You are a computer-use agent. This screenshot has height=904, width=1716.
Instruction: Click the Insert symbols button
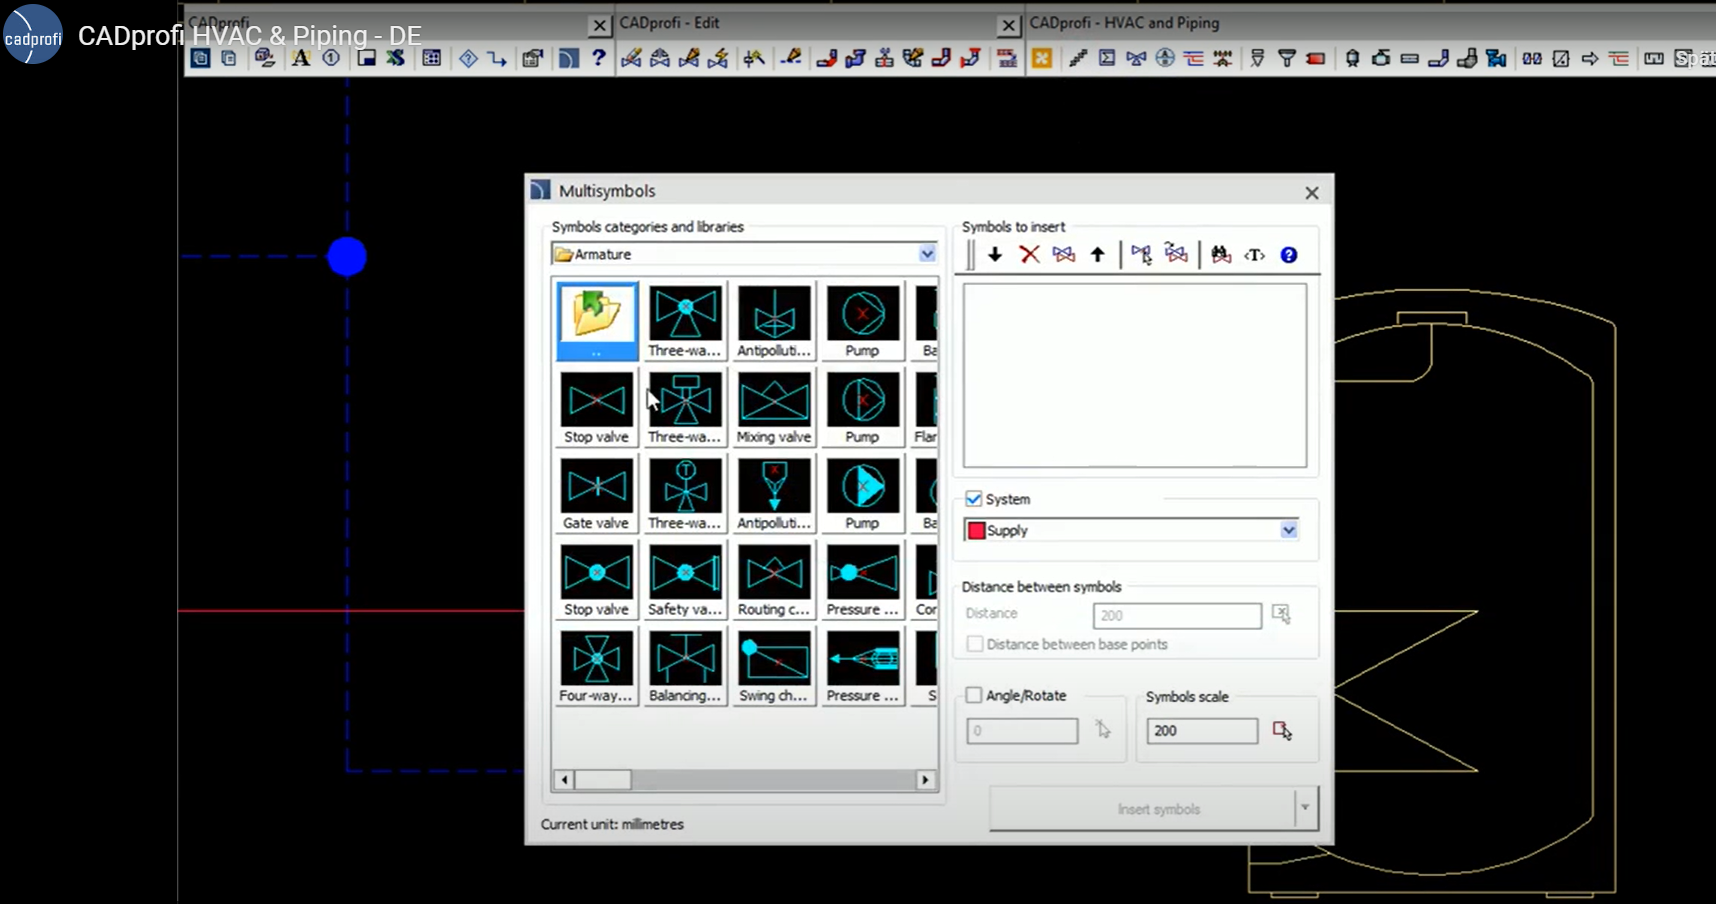point(1157,809)
